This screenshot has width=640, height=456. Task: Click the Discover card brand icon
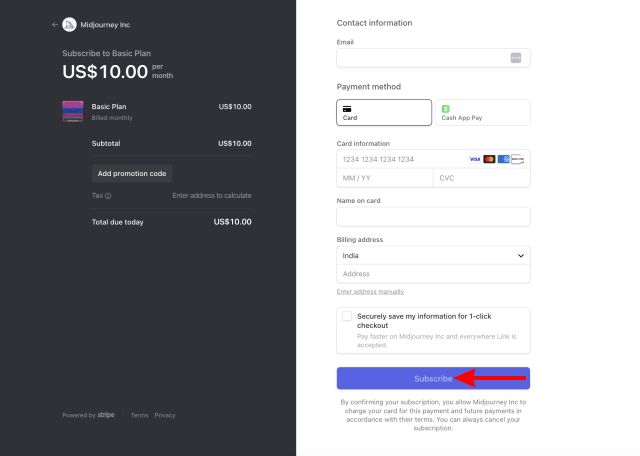pos(518,159)
